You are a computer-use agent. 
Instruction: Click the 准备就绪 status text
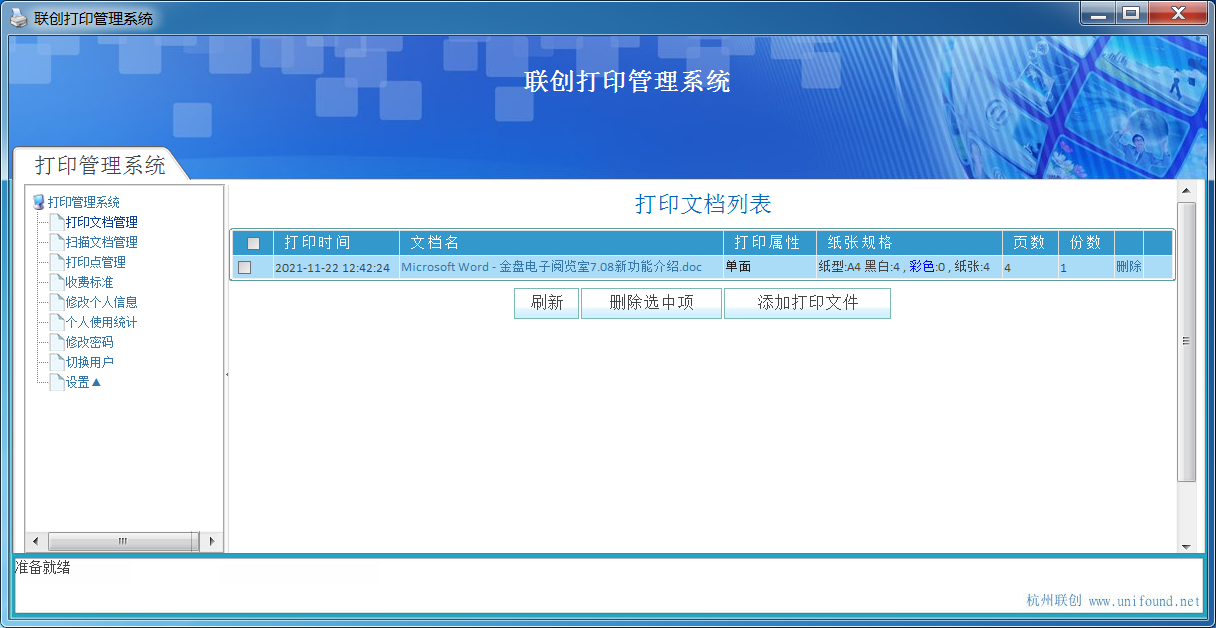tap(43, 568)
